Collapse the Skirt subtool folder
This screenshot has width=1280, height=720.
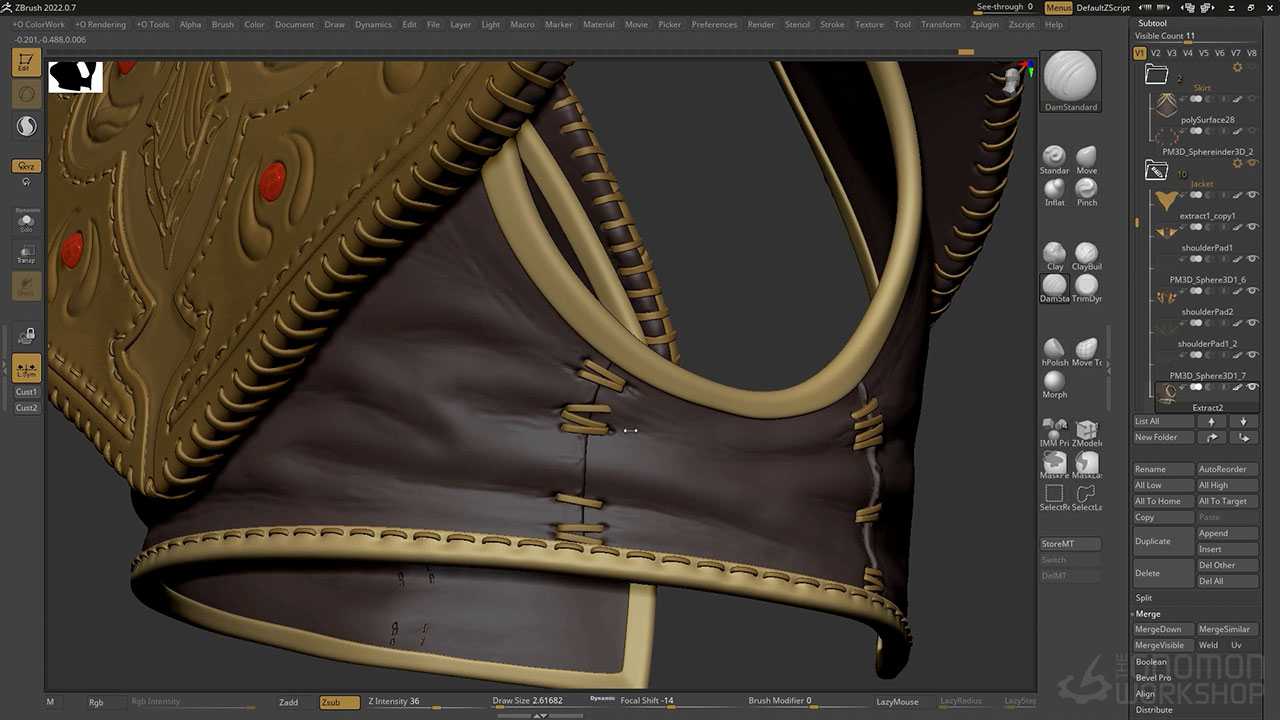point(1156,74)
